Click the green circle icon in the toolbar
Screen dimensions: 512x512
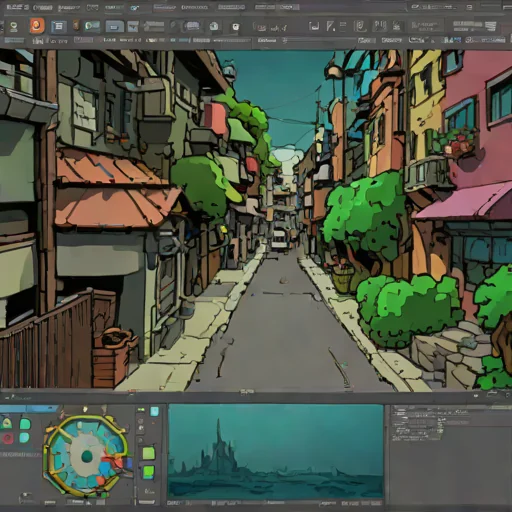[14, 27]
